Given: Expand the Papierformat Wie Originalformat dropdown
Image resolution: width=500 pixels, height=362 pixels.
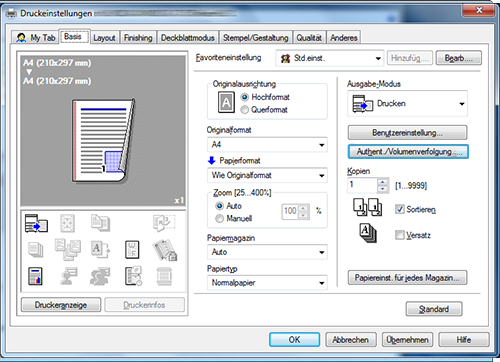Looking at the screenshot, I should [267, 175].
